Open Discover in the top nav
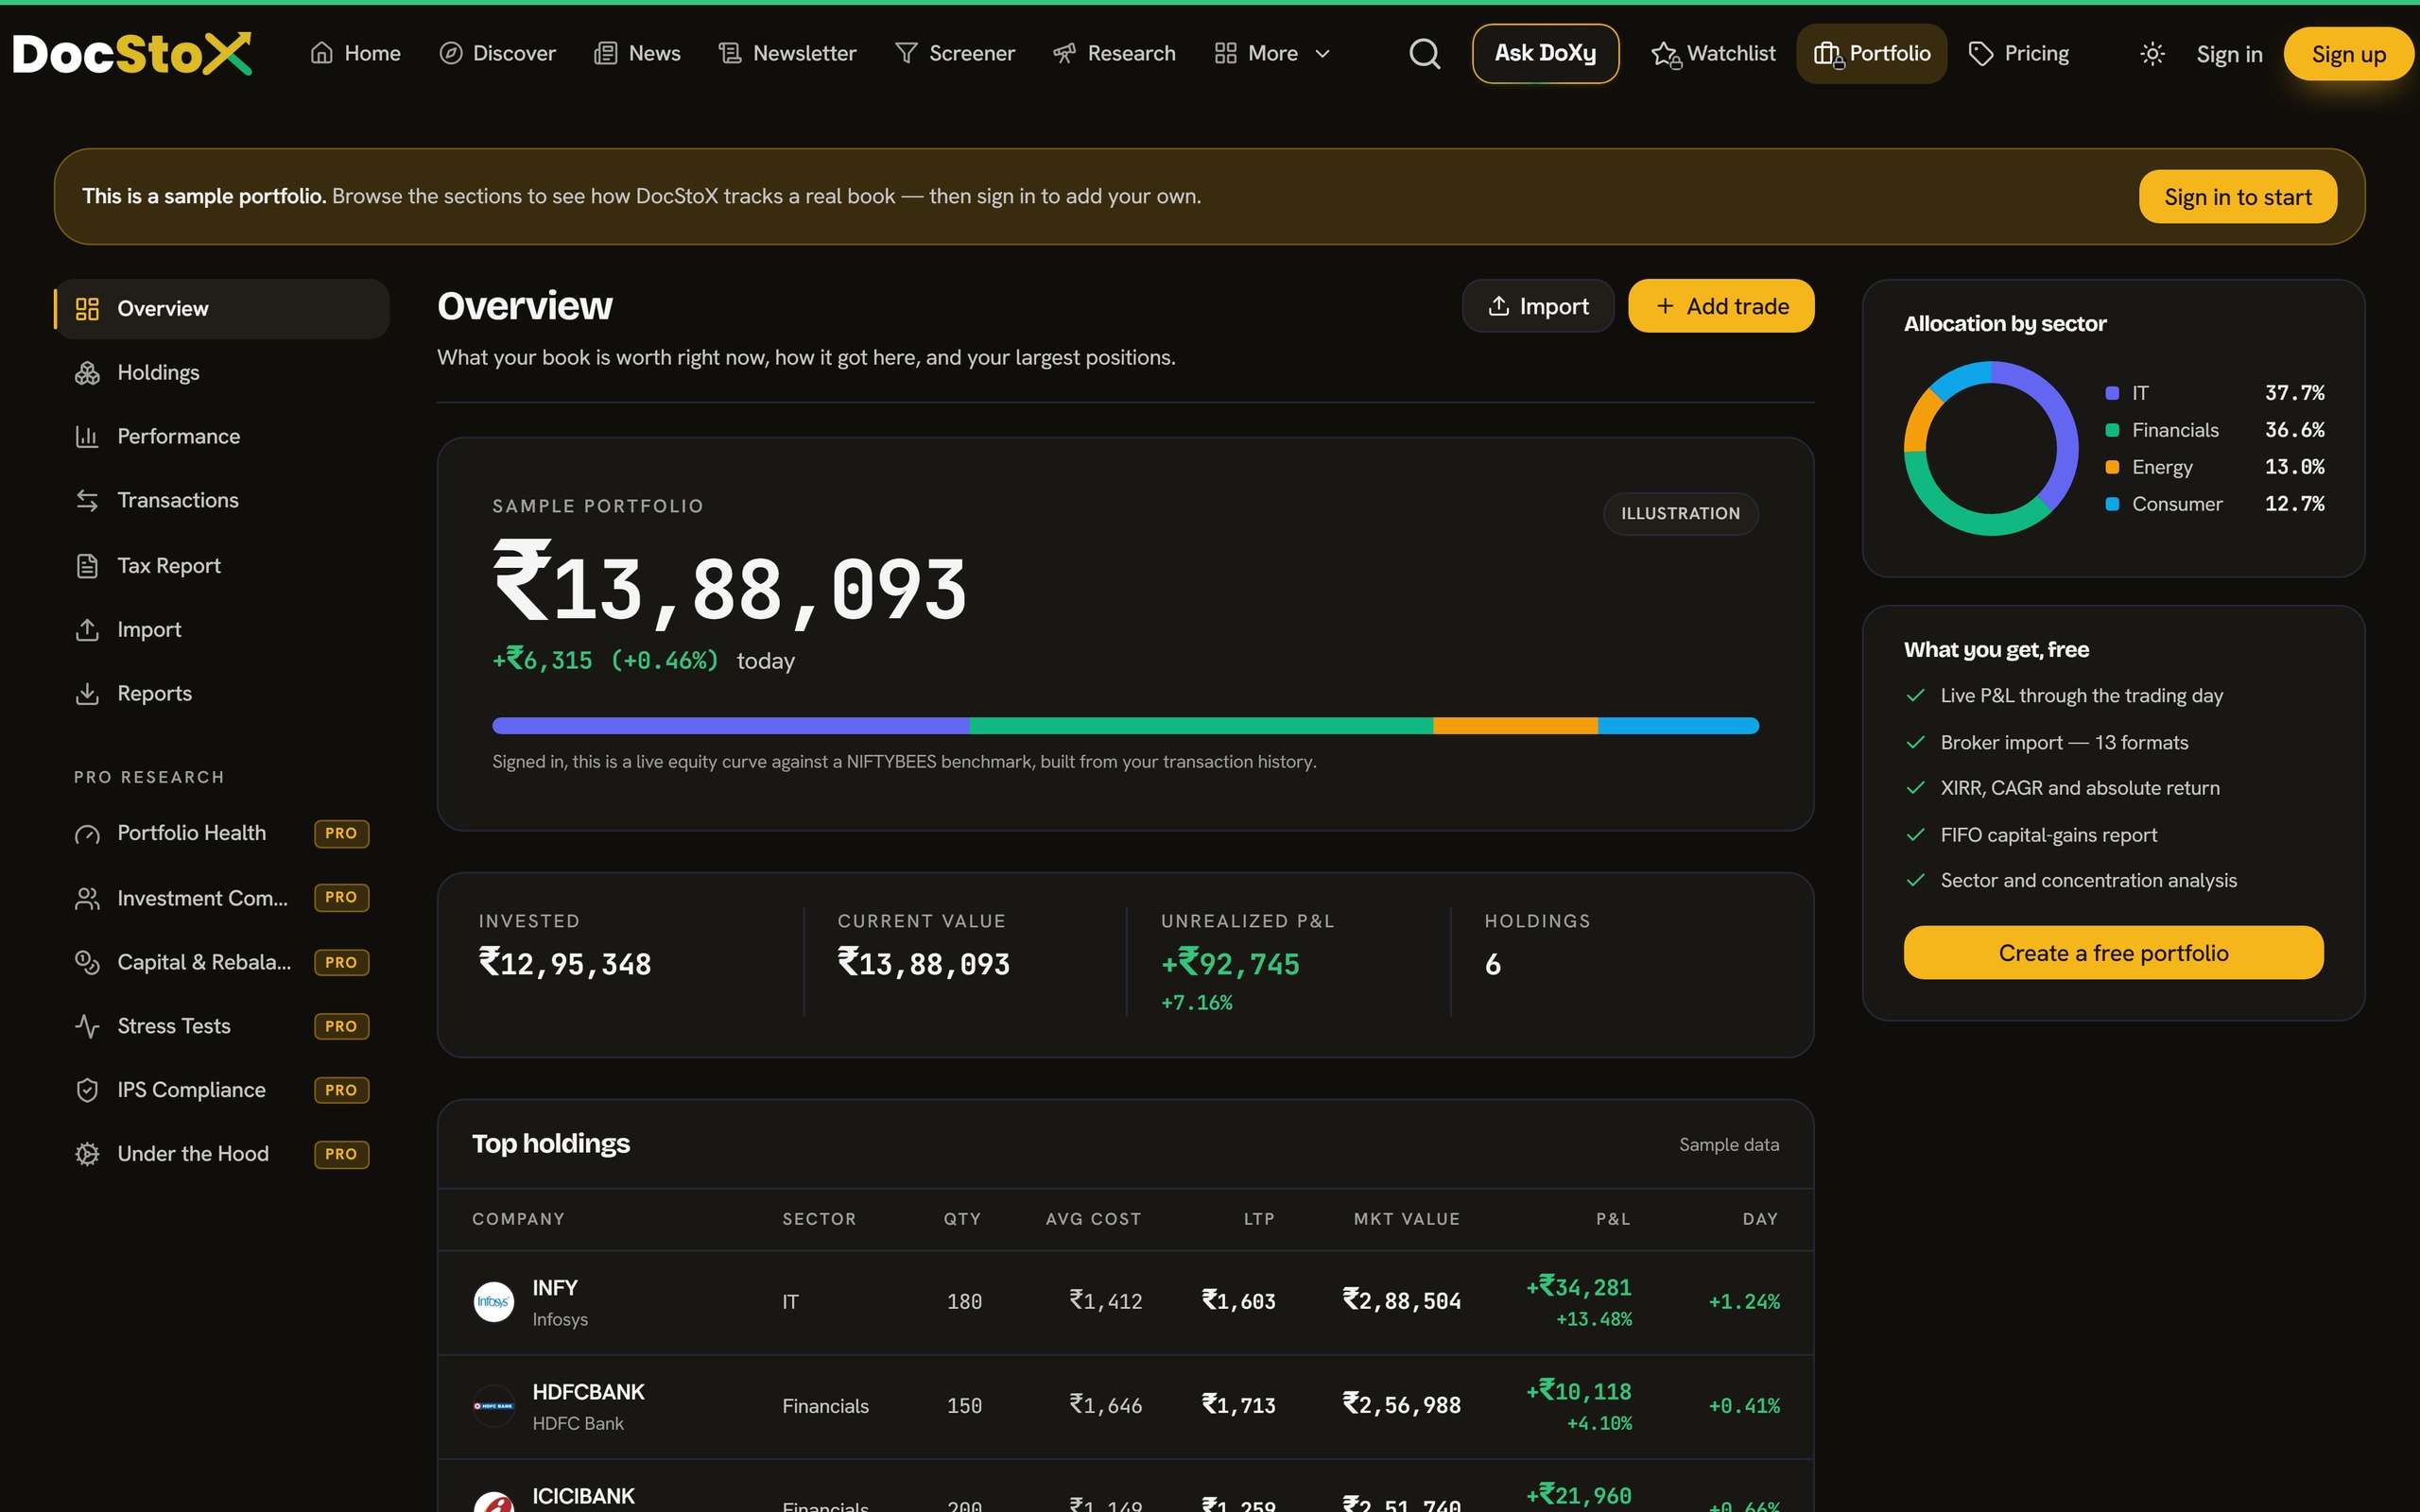The image size is (2420, 1512). (x=497, y=53)
